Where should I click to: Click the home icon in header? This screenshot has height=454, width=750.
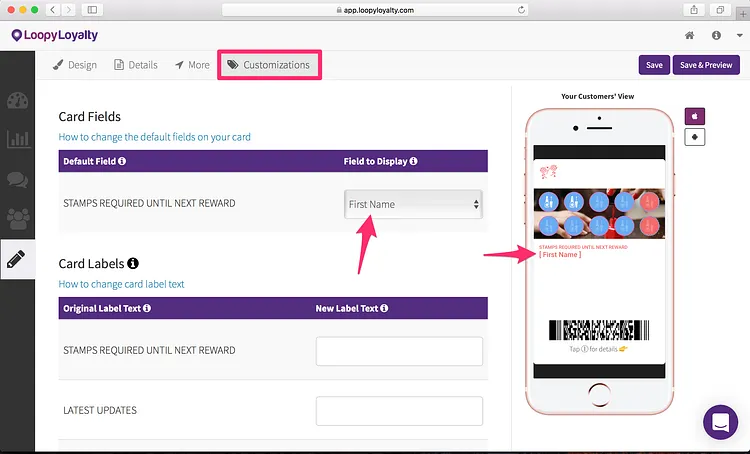689,35
